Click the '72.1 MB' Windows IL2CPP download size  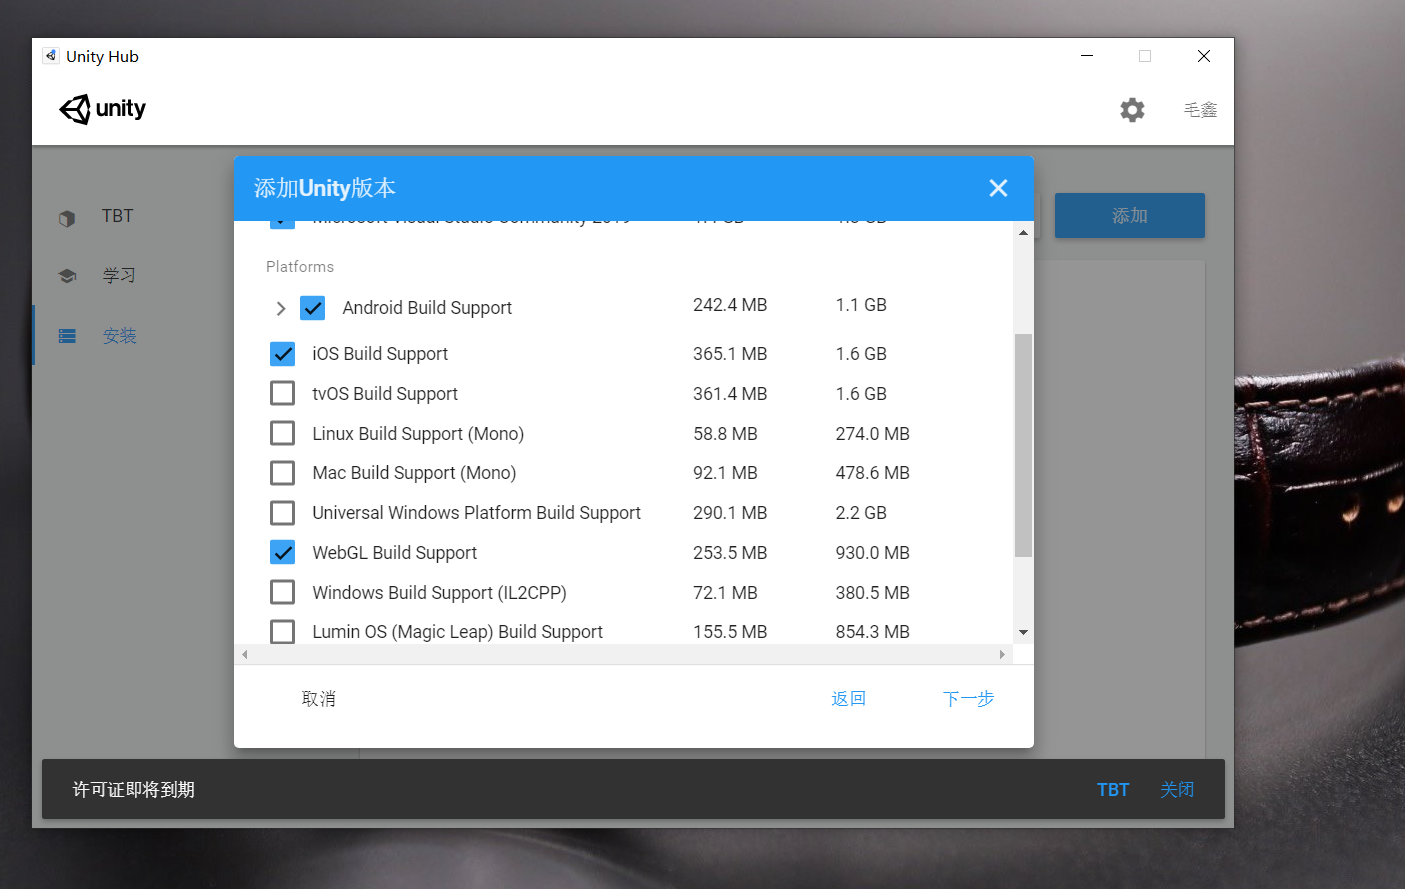pos(725,593)
